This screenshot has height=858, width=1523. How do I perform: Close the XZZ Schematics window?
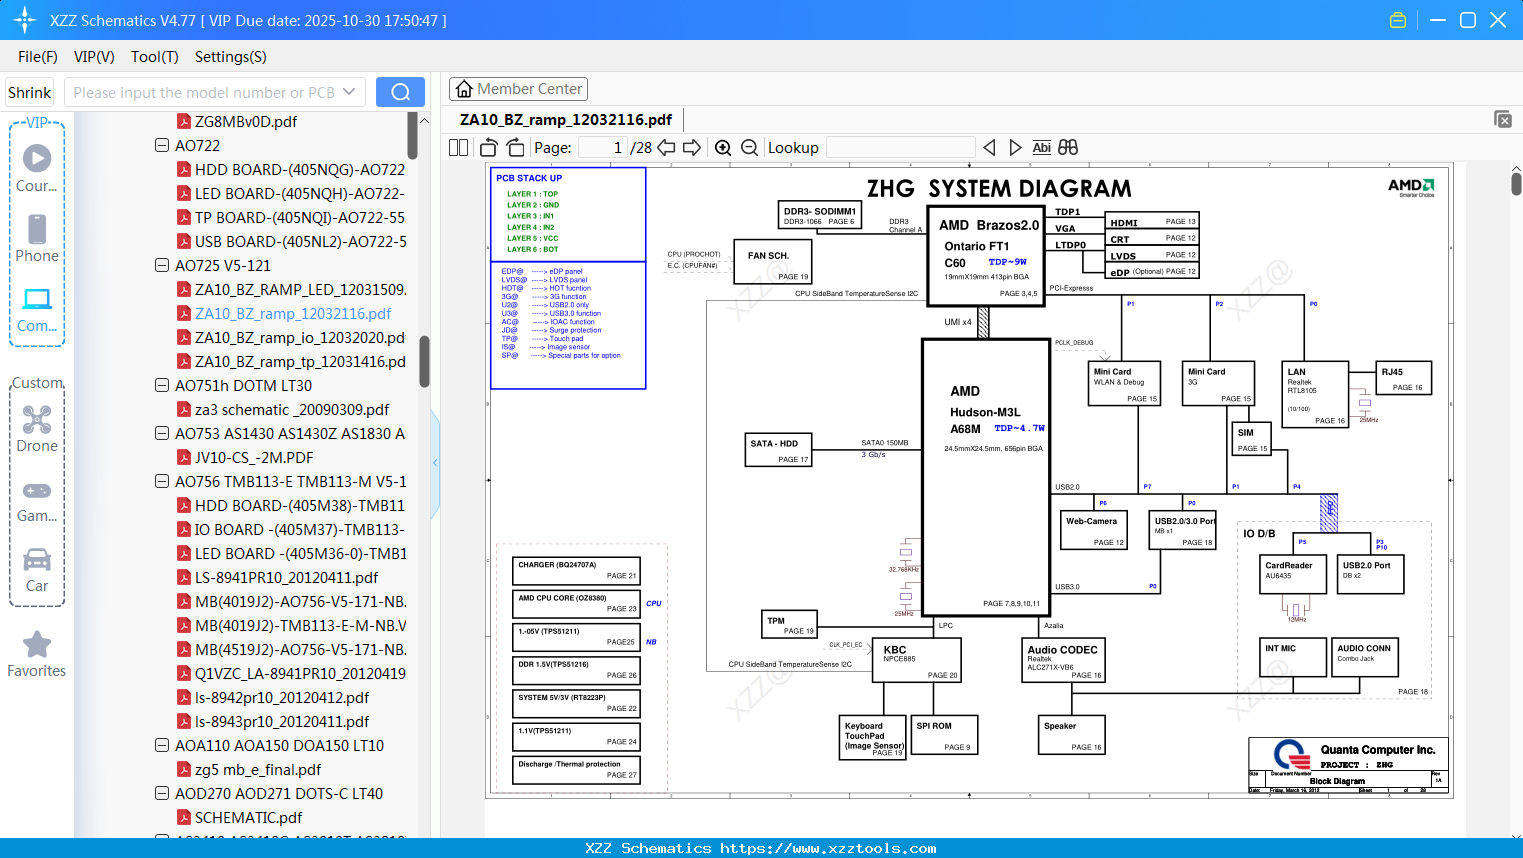click(1498, 20)
